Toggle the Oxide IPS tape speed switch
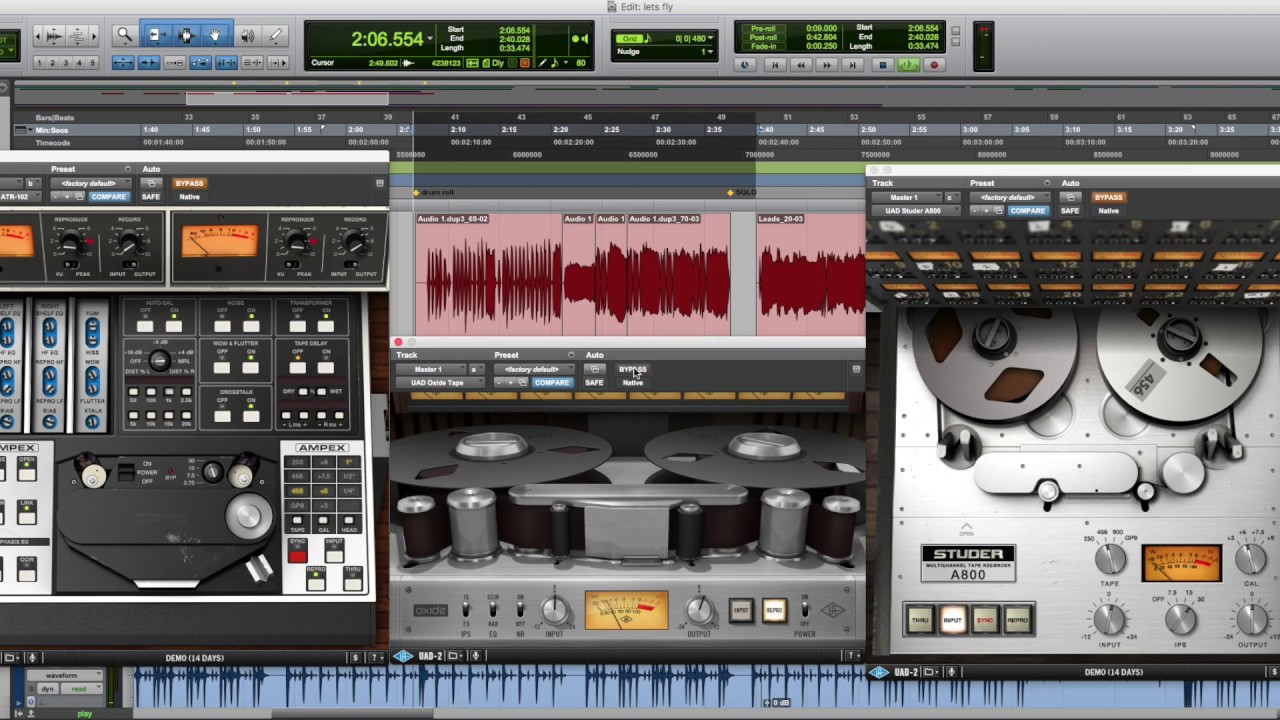This screenshot has height=720, width=1280. click(x=465, y=609)
